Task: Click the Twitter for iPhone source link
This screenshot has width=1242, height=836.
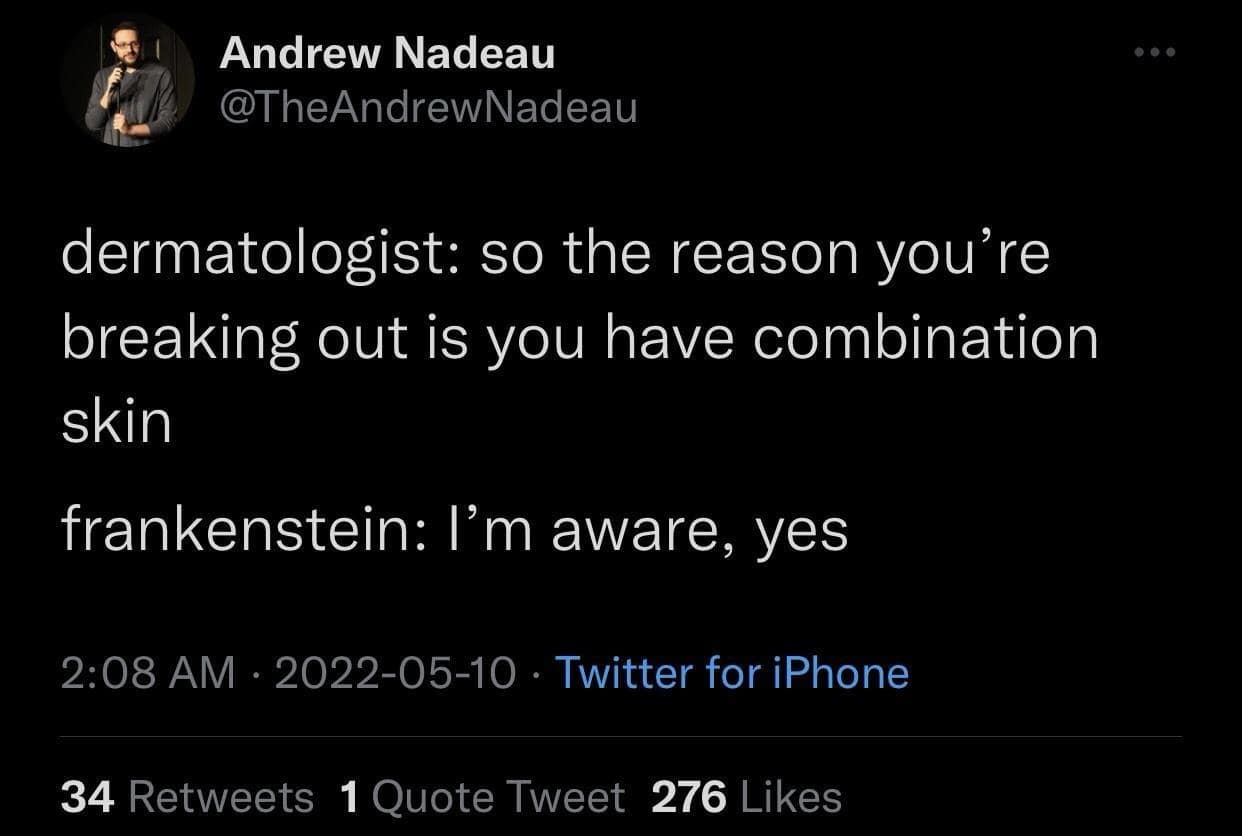Action: point(733,673)
